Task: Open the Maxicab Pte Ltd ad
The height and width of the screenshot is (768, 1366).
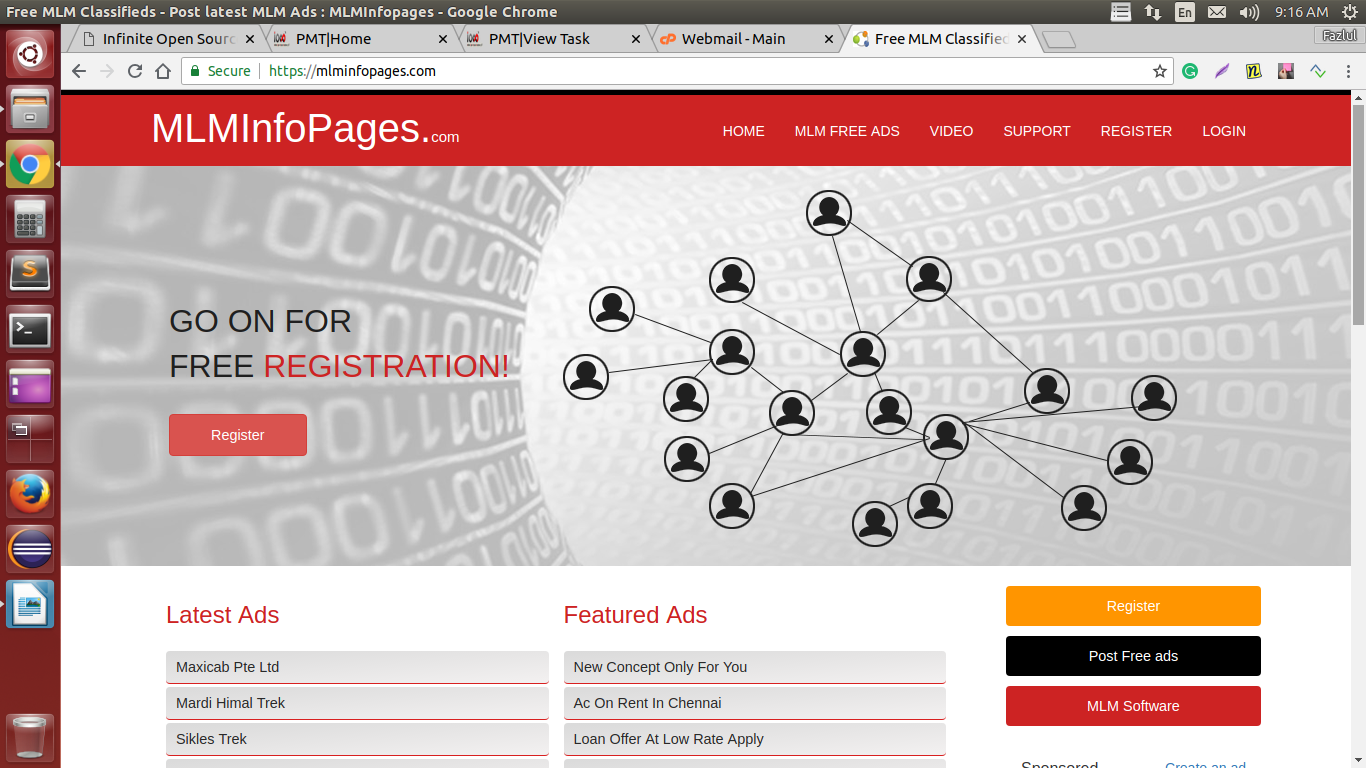Action: click(357, 667)
